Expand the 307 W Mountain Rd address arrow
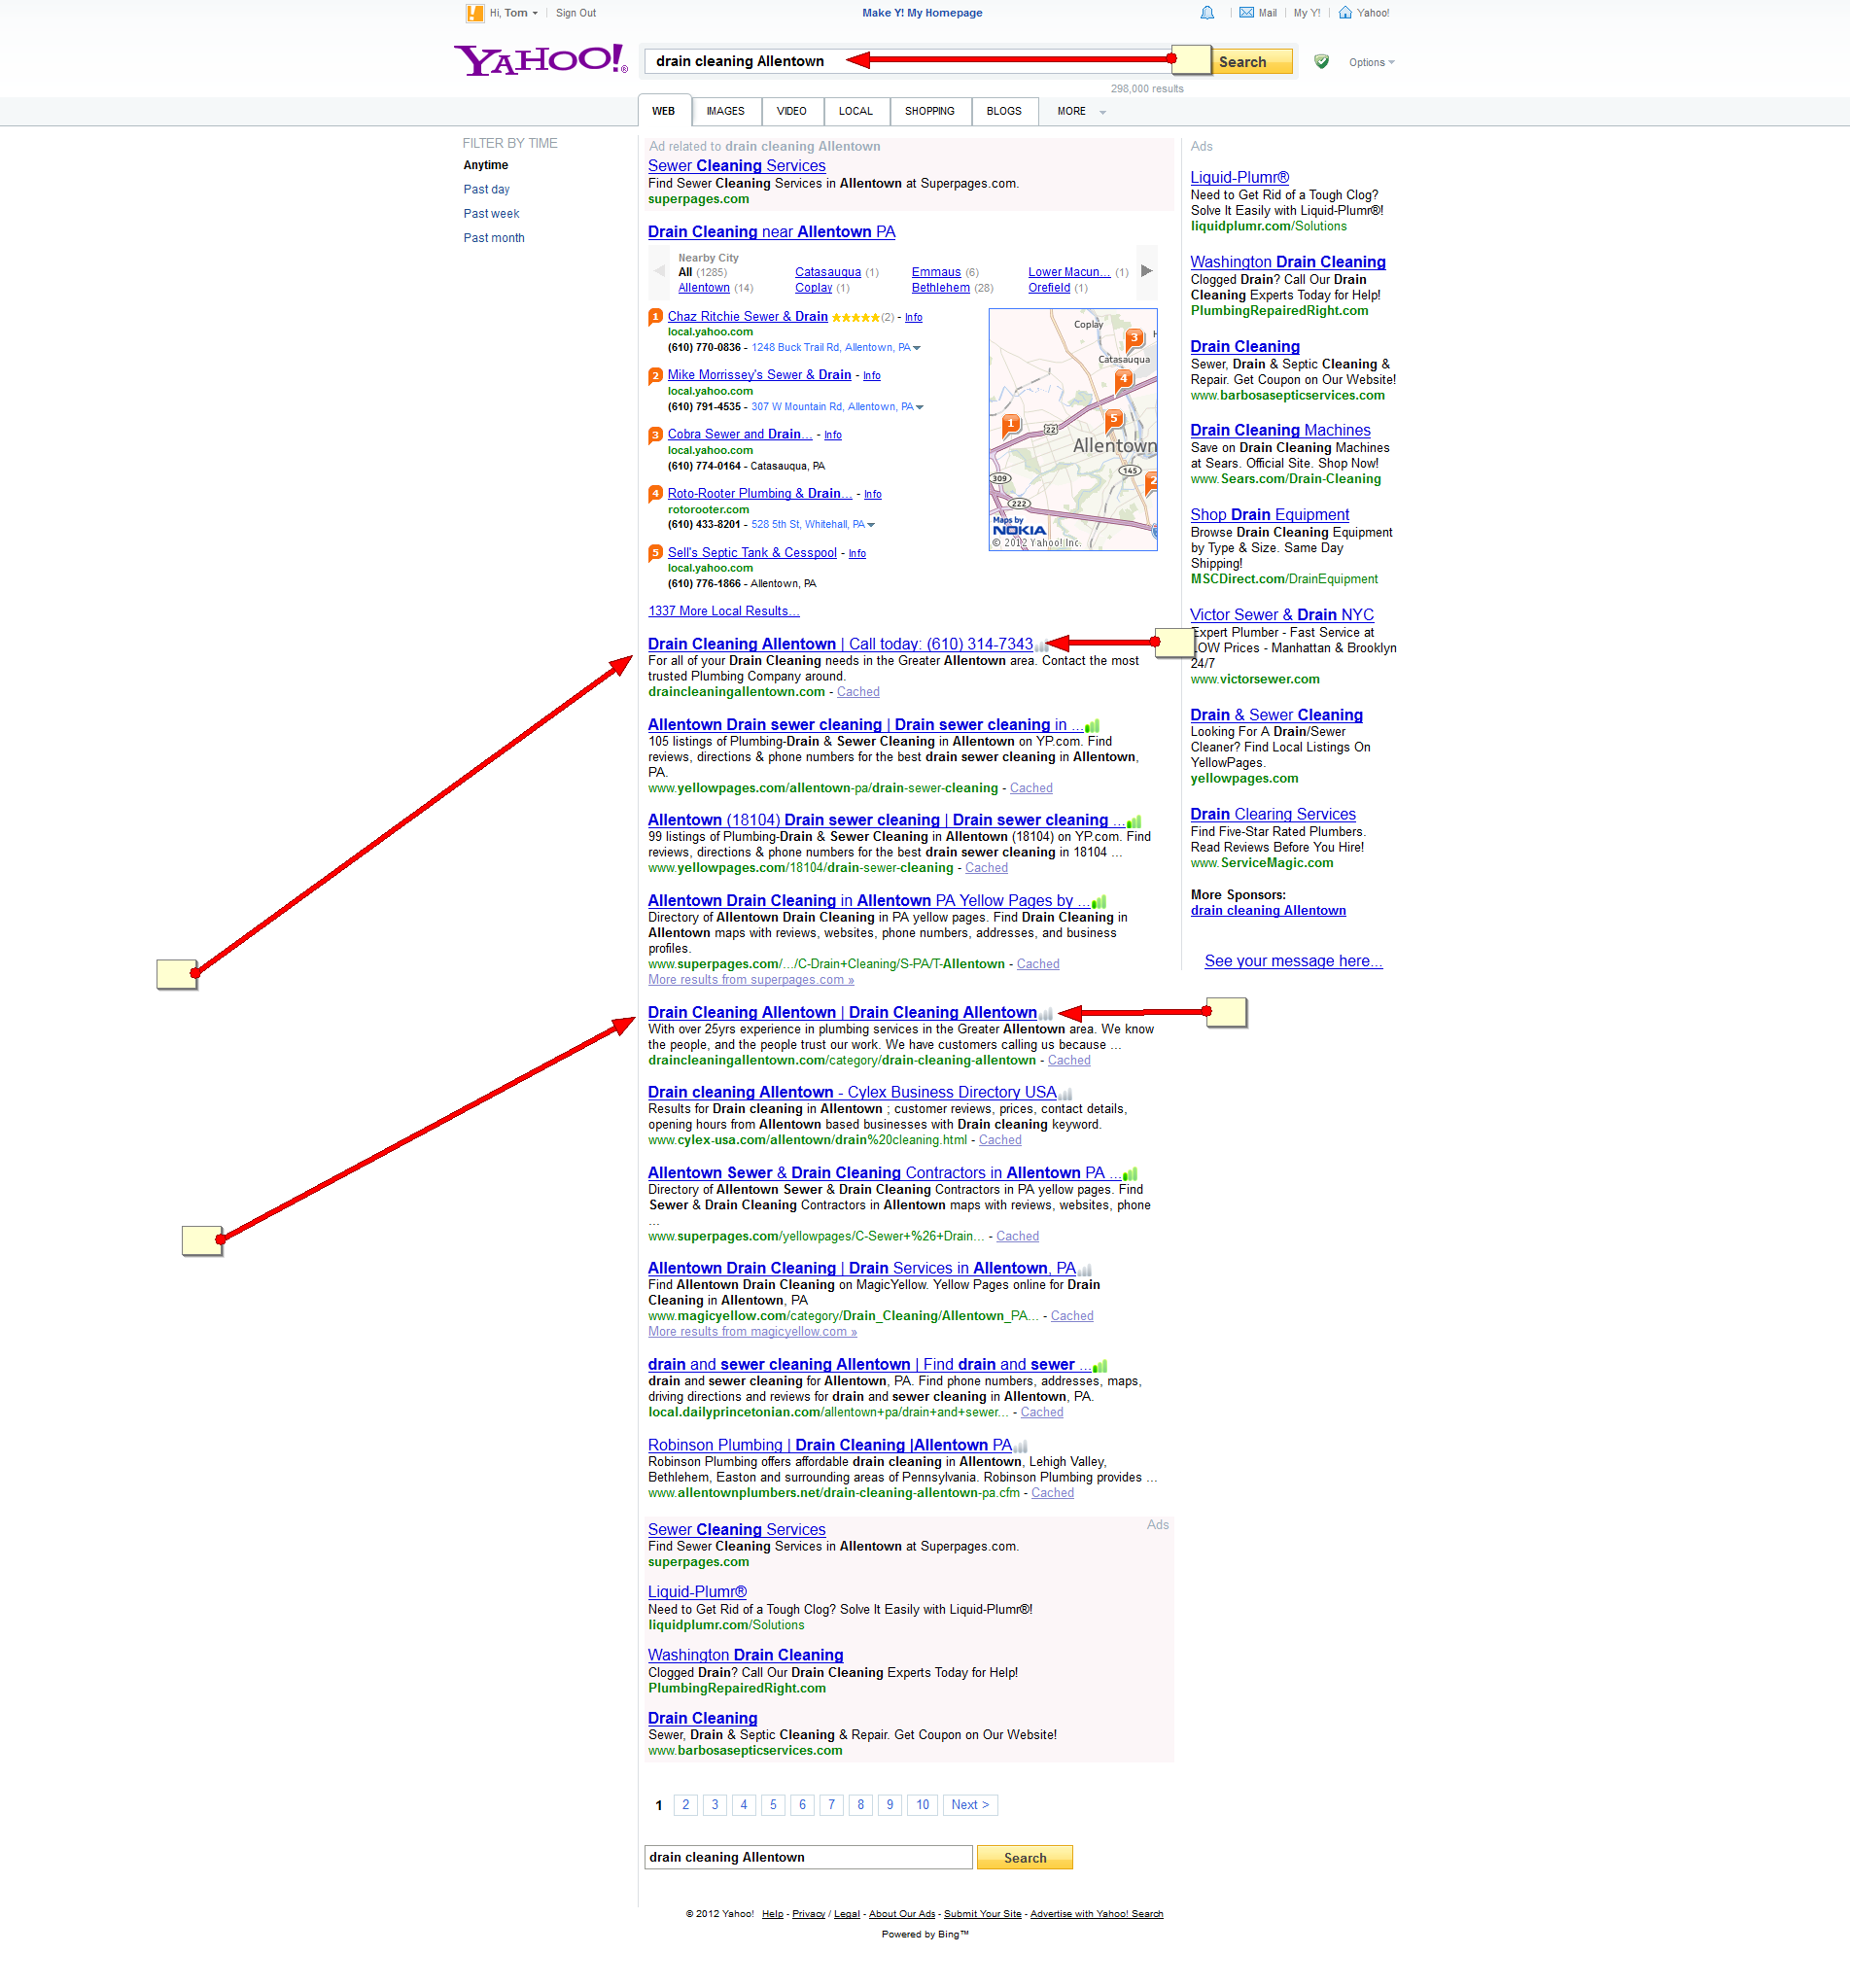1850x1988 pixels. (x=920, y=407)
